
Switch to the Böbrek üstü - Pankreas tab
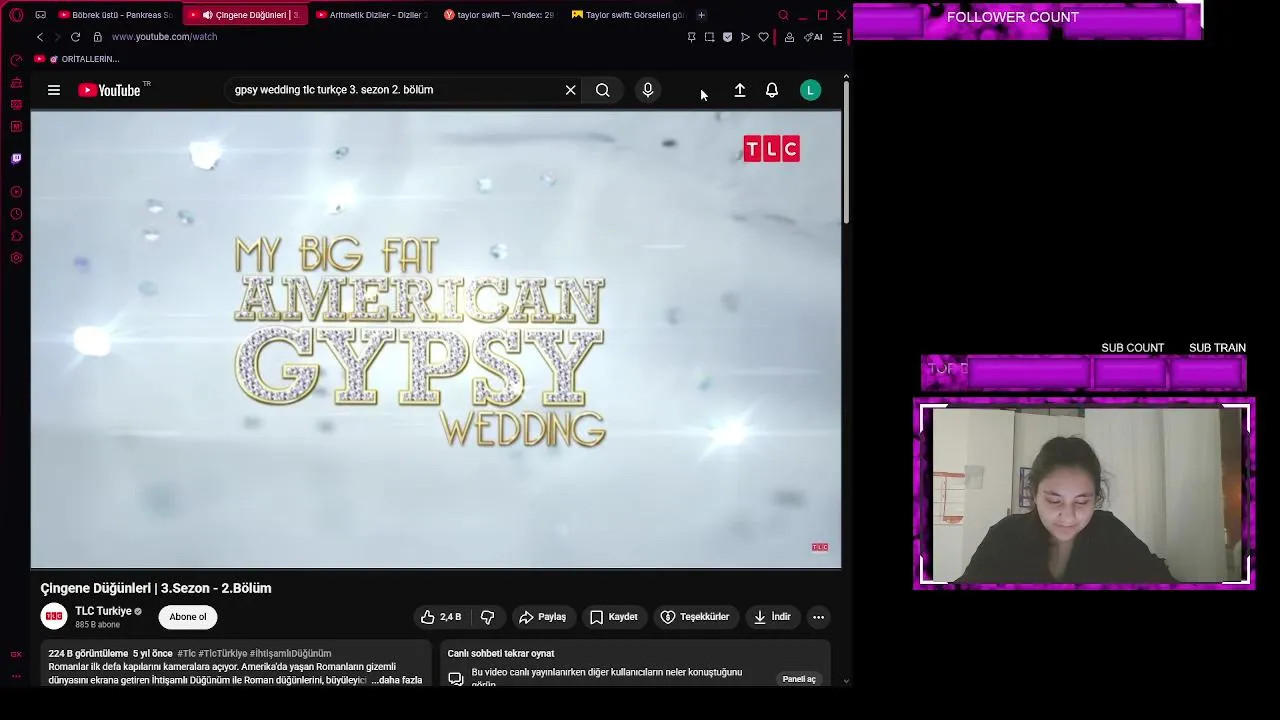(117, 15)
